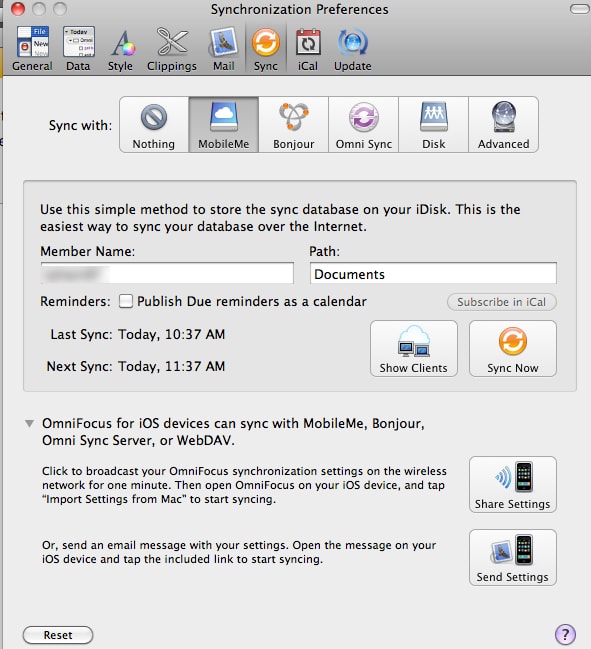Close the Synchronization Preferences window

[x=18, y=9]
